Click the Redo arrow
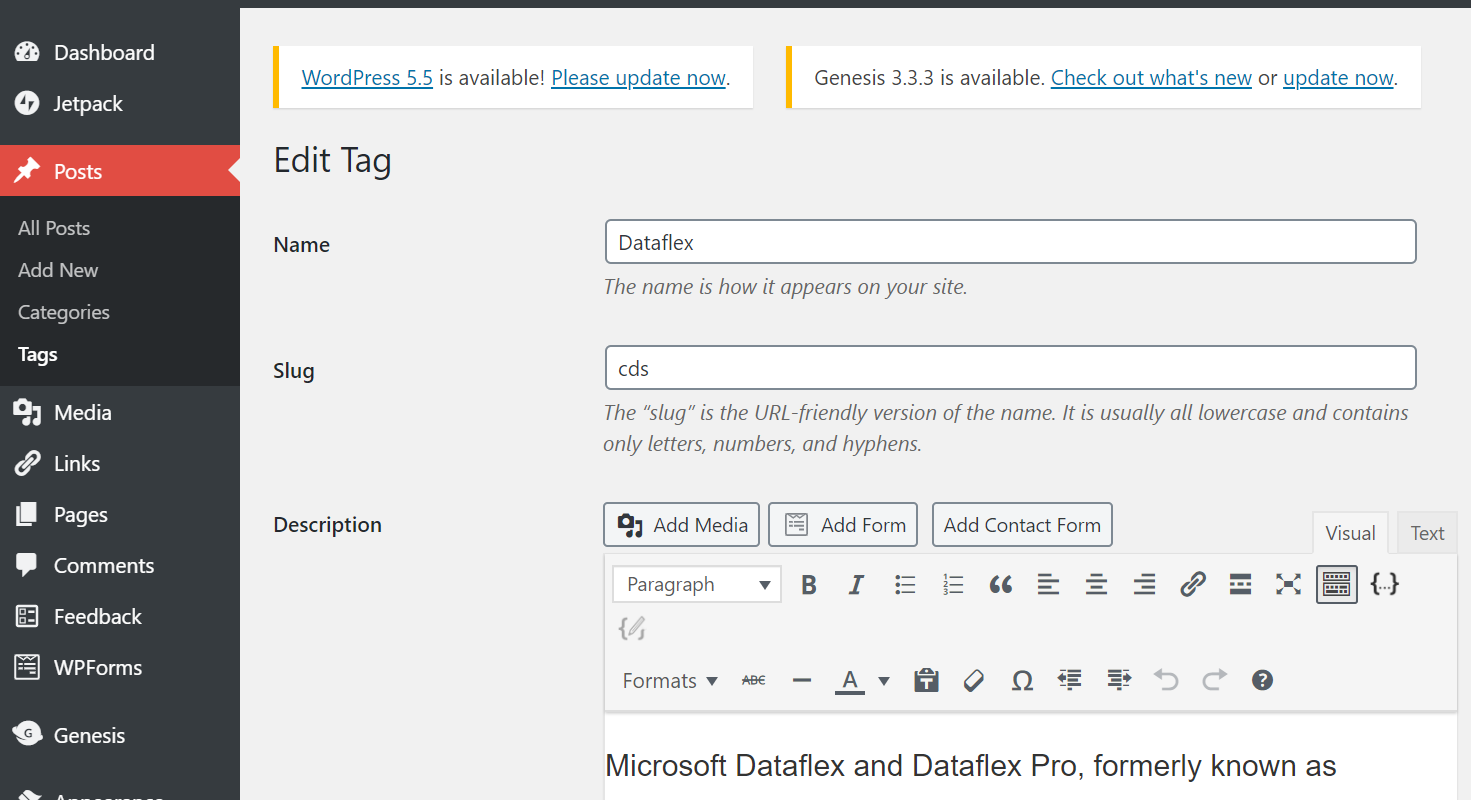The width and height of the screenshot is (1471, 800). pyautogui.click(x=1214, y=681)
